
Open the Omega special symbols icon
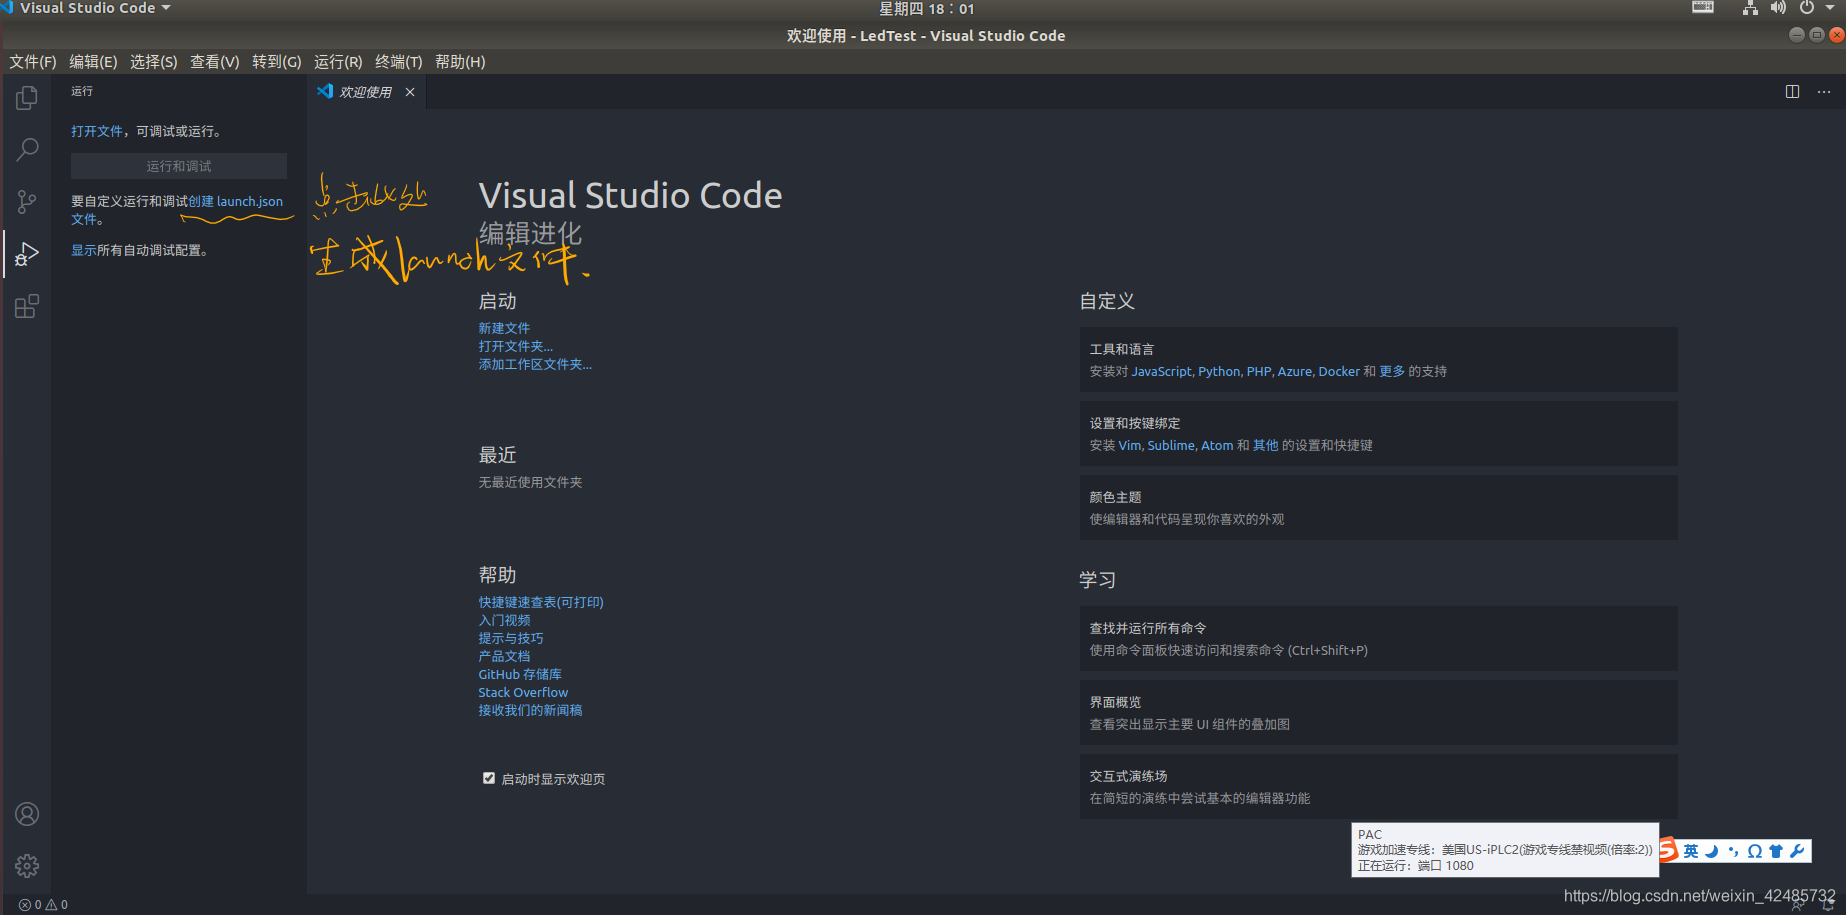[1755, 851]
